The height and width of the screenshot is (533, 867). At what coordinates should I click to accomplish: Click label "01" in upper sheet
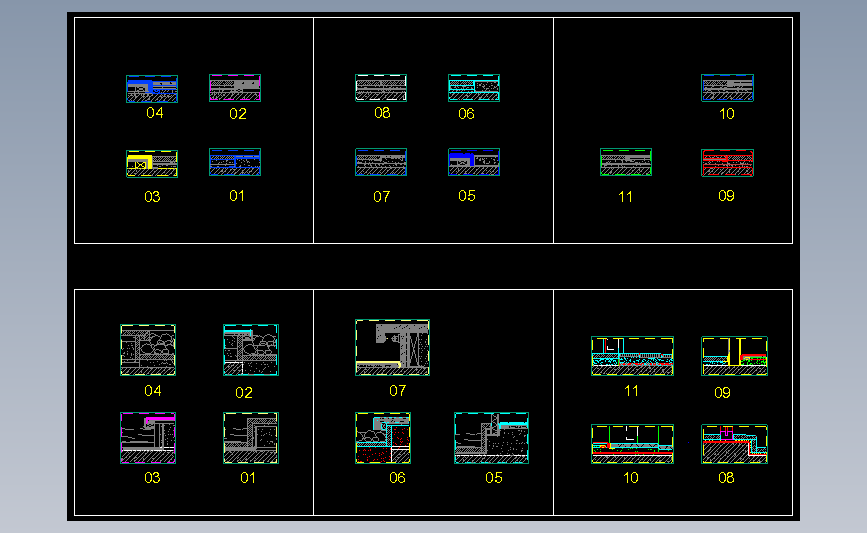coord(237,196)
